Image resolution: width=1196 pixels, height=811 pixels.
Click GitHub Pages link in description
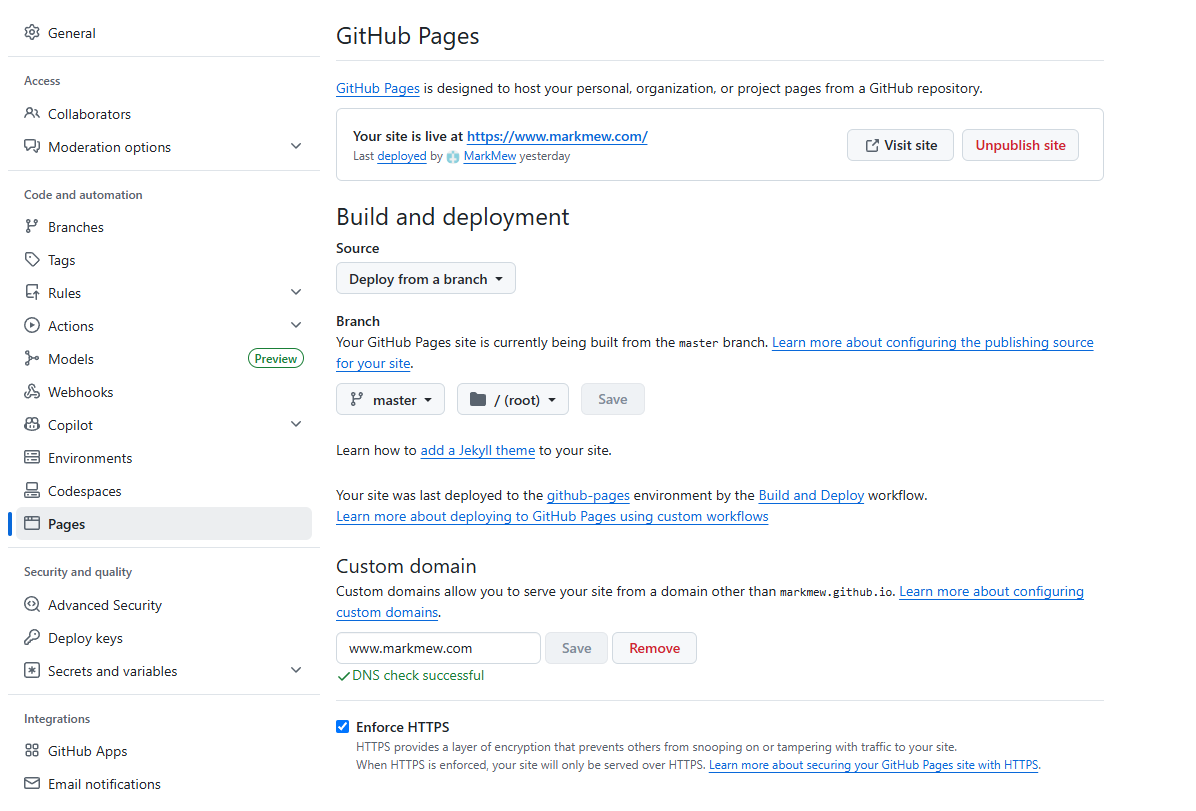coord(378,89)
